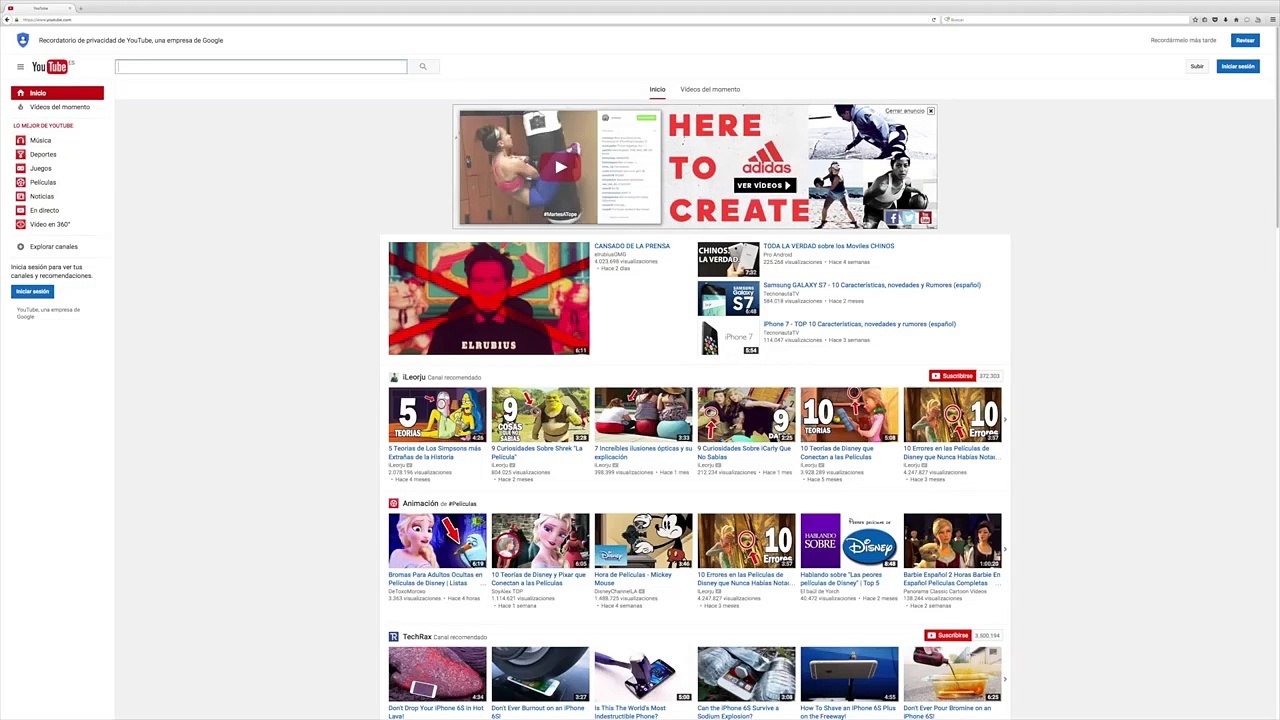Click the browser home icon

(1236, 19)
